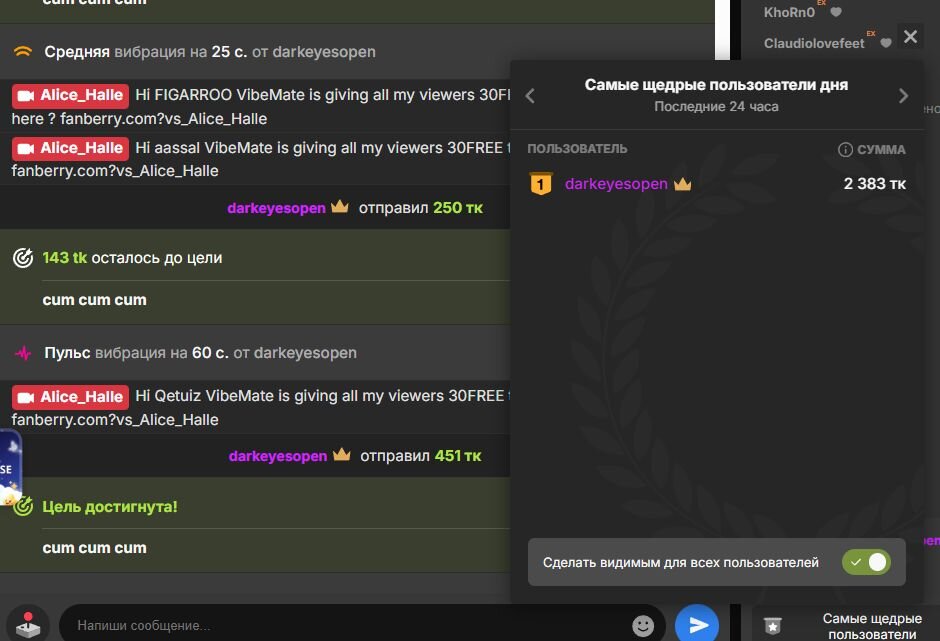
Task: Focus the Напиши сообщение input field
Action: (x=340, y=626)
